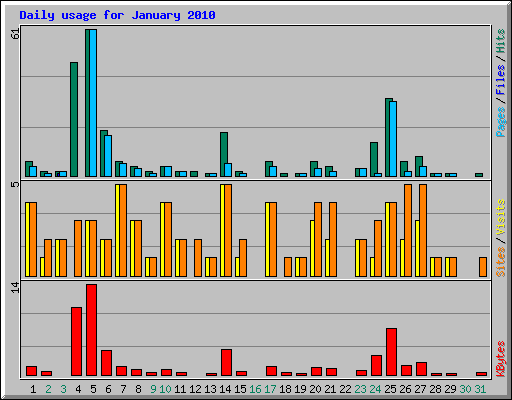Click the 'Hits' legend label
This screenshot has height=400, width=512.
tap(500, 41)
